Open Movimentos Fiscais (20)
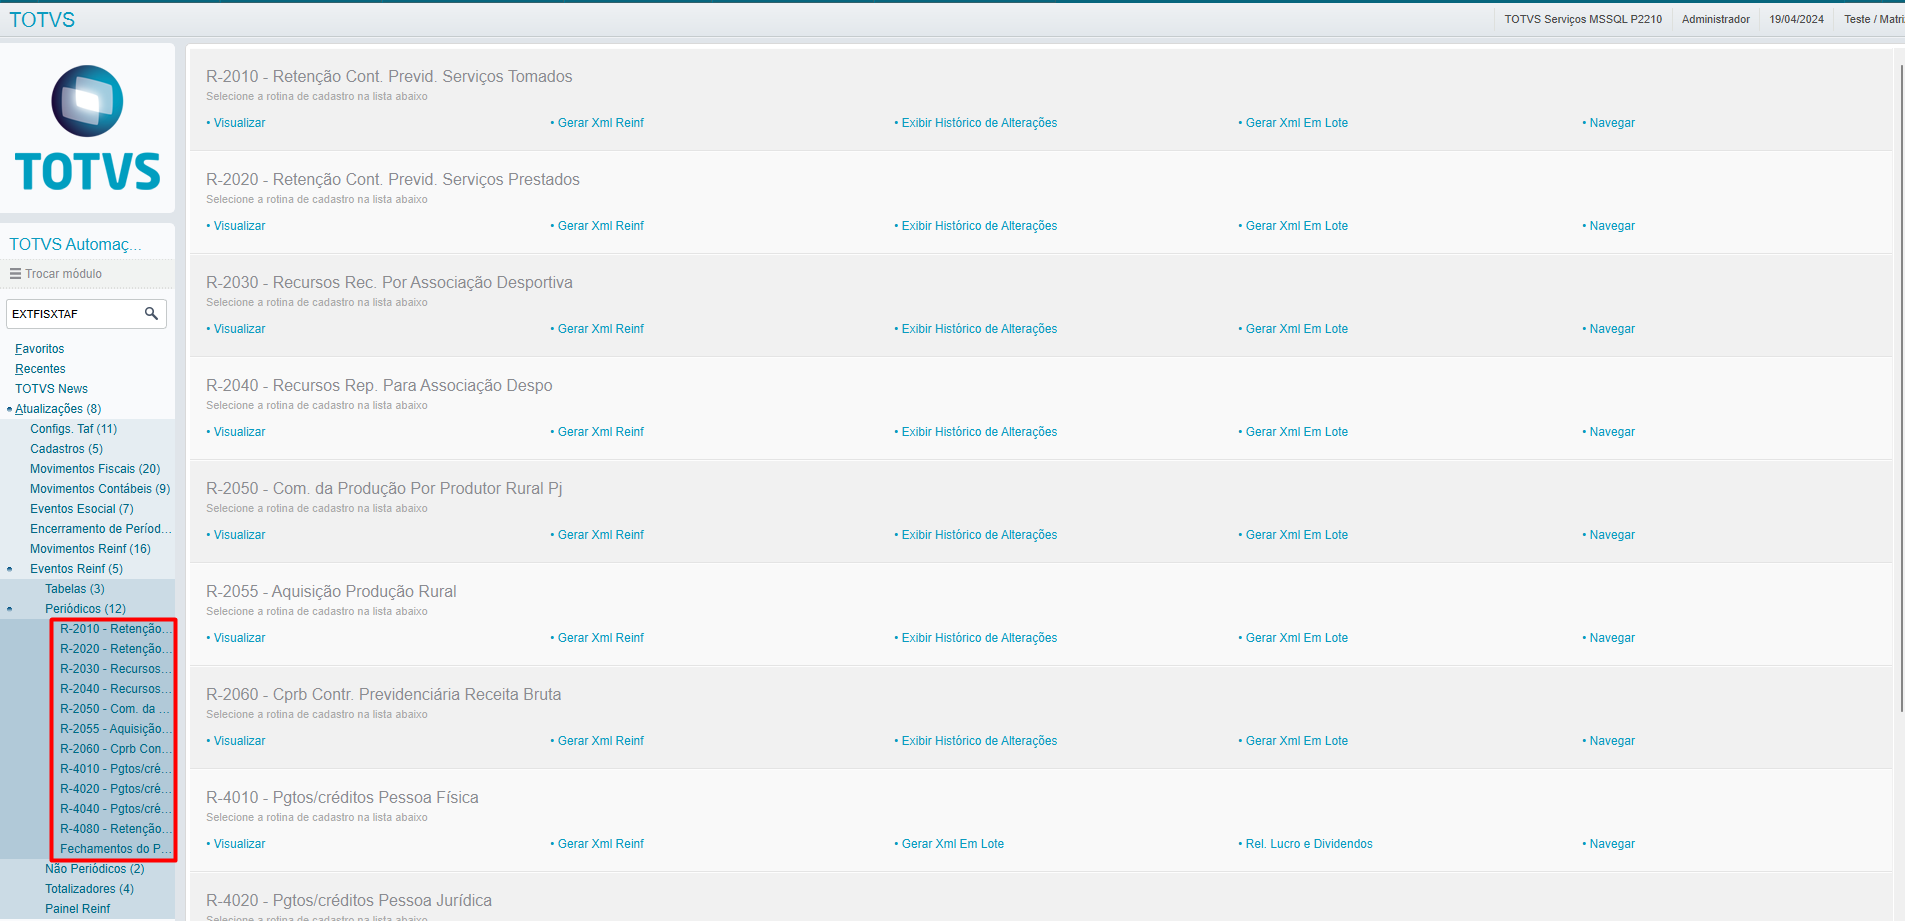 pos(95,469)
